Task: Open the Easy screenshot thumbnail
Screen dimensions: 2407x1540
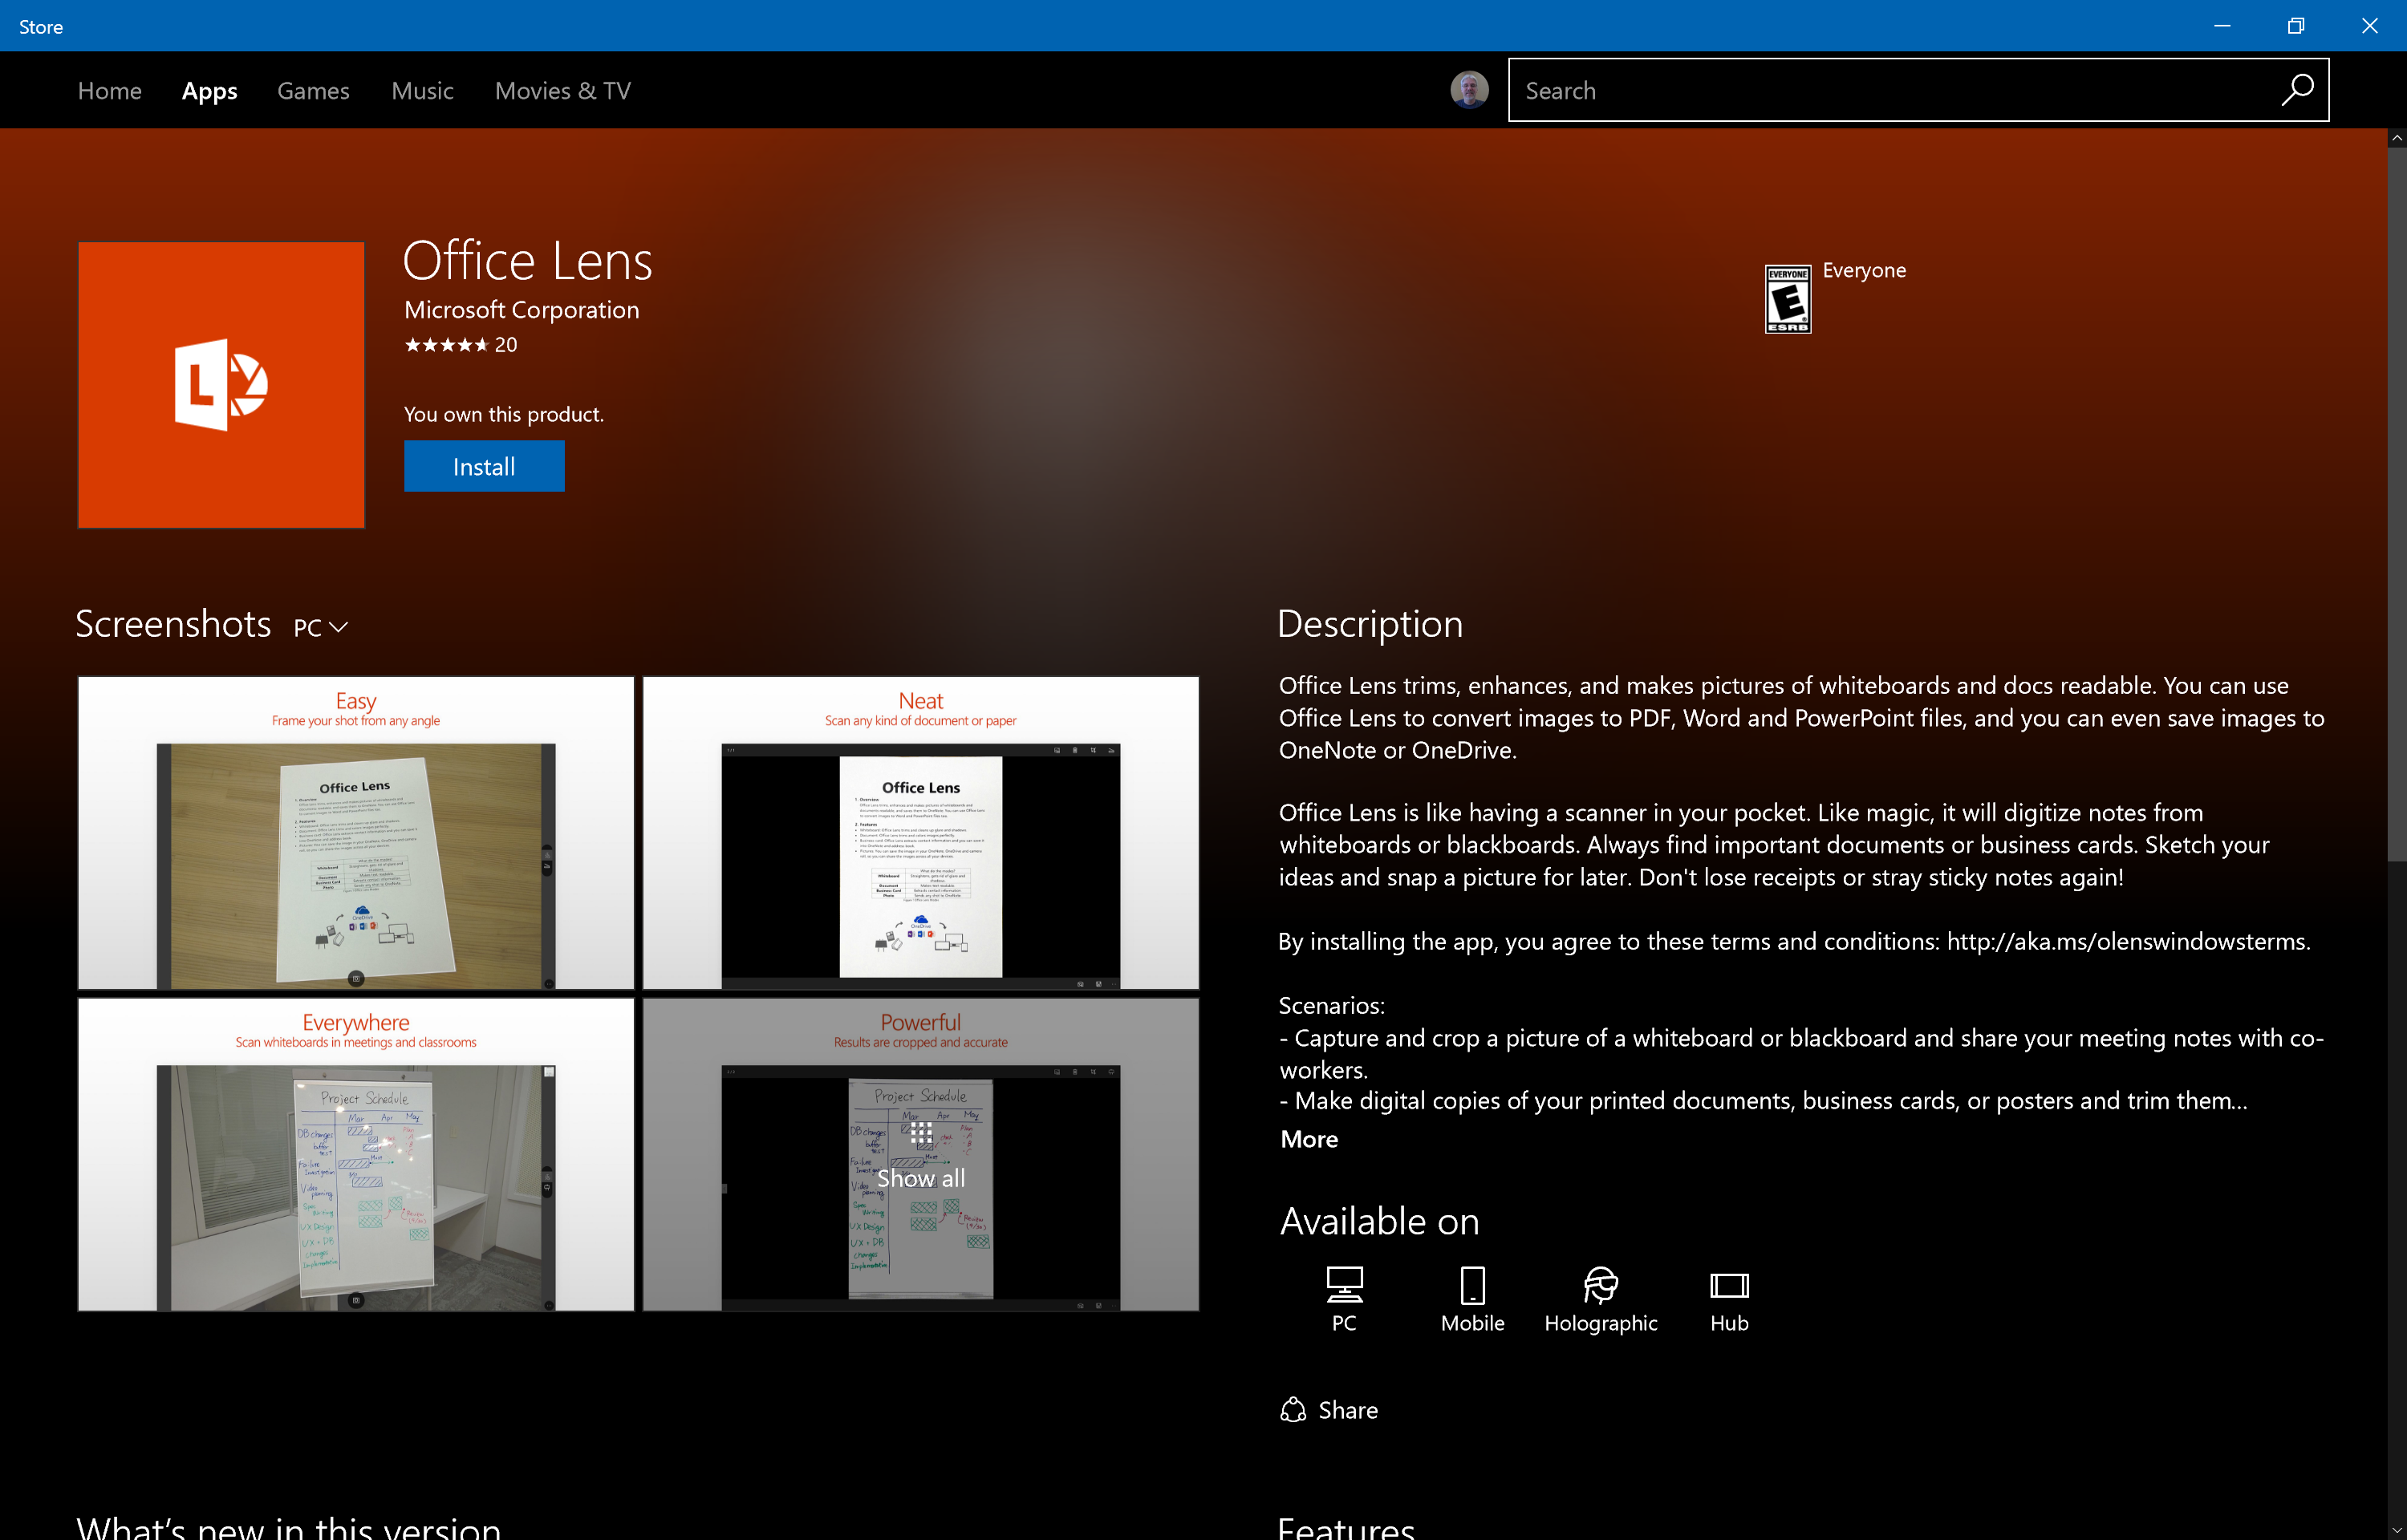Action: [356, 833]
